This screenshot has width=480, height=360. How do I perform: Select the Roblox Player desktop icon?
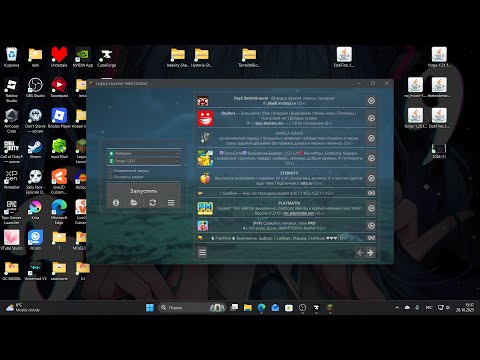click(59, 118)
